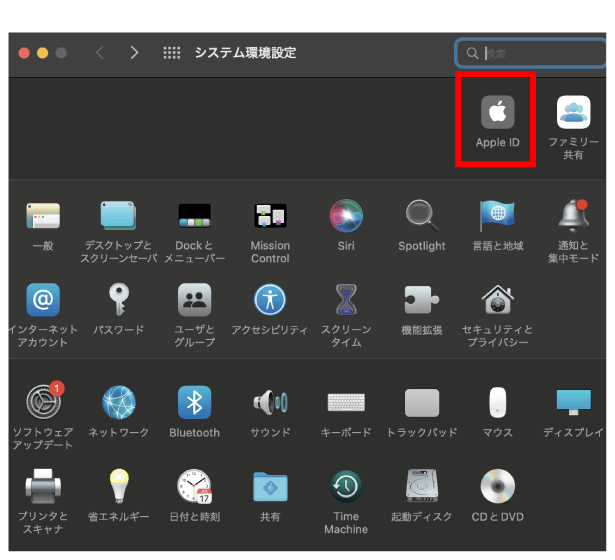
Task: Open ソフトウェアアップデート with badge
Action: coord(42,402)
